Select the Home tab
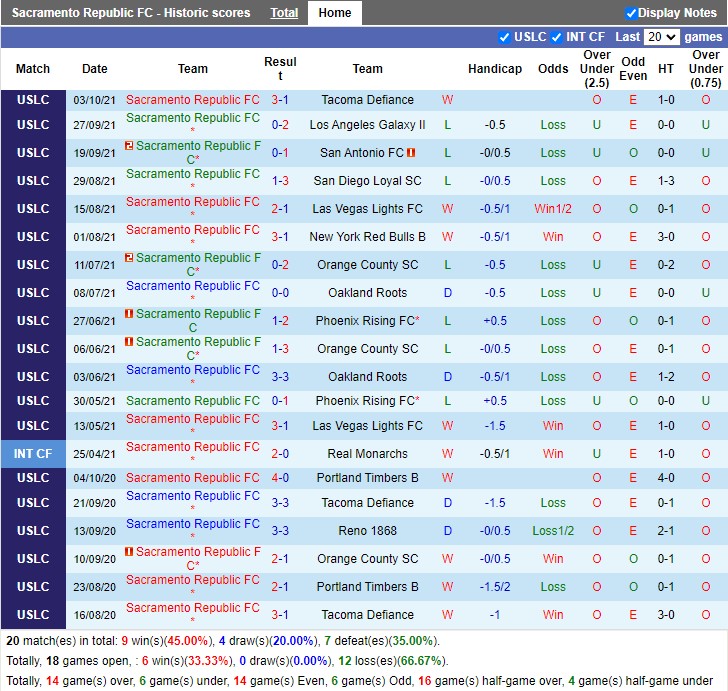728x691 pixels. (x=334, y=13)
